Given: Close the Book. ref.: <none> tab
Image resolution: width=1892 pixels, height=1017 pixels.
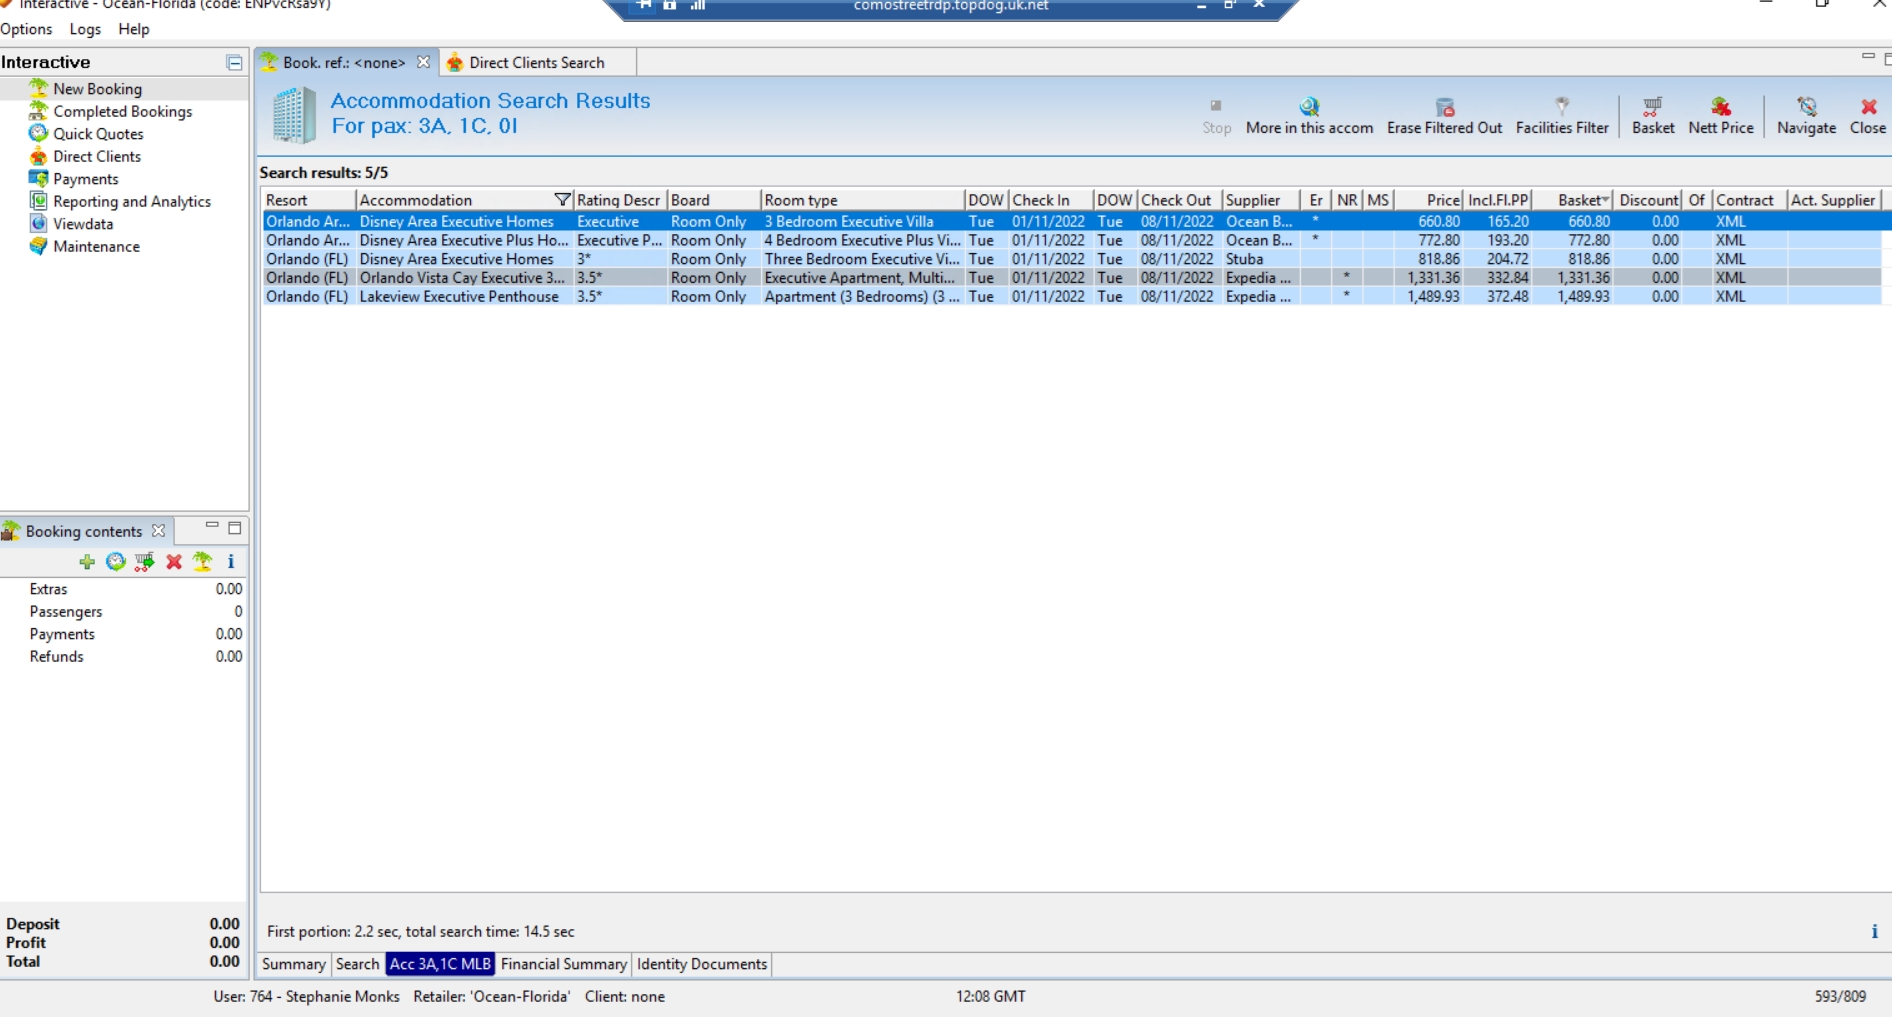Looking at the screenshot, I should (x=423, y=62).
